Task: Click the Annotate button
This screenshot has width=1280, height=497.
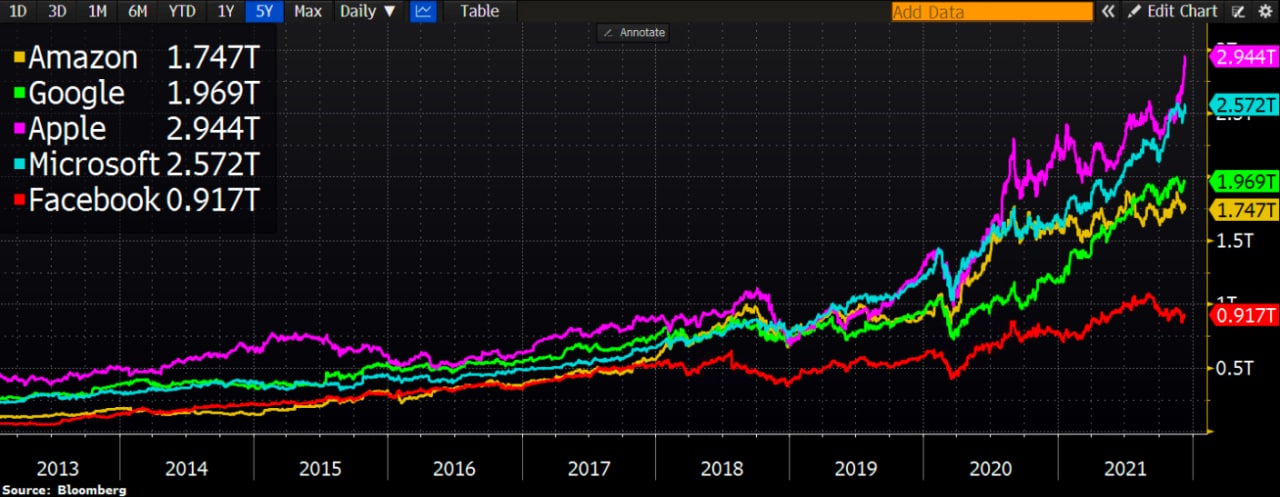Action: 633,33
